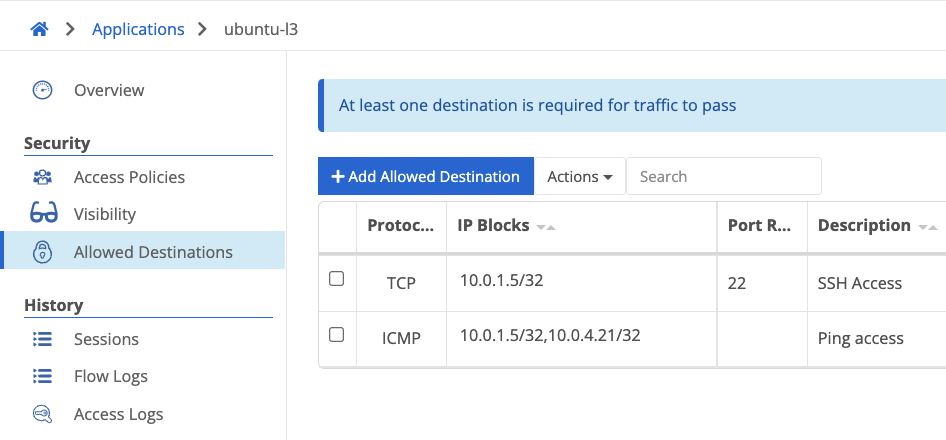The width and height of the screenshot is (946, 440).
Task: Click the Allowed Destinations lock icon
Action: coord(42,252)
